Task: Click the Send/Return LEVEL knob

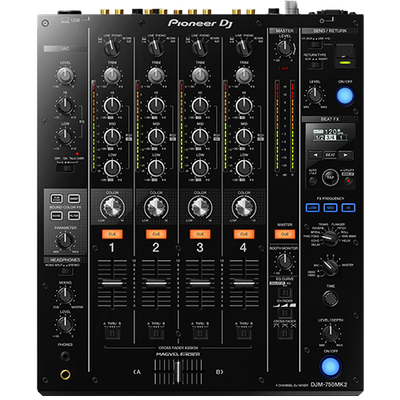Action: coord(314,95)
